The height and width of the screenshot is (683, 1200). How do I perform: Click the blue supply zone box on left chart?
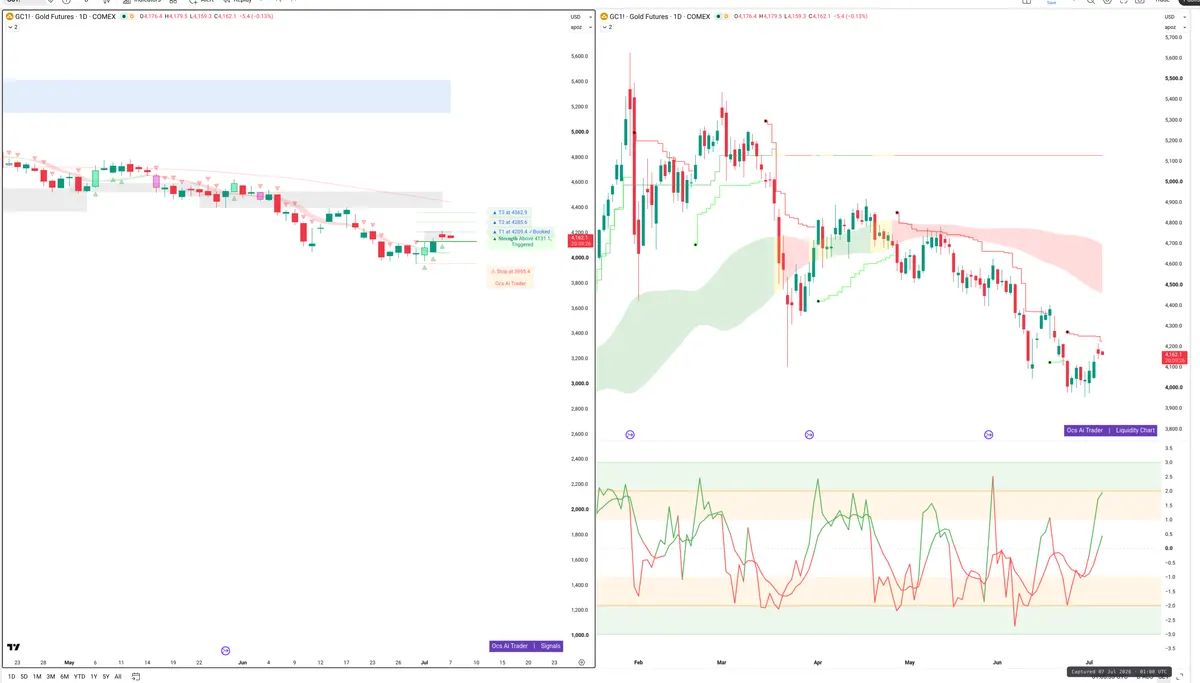(x=227, y=96)
